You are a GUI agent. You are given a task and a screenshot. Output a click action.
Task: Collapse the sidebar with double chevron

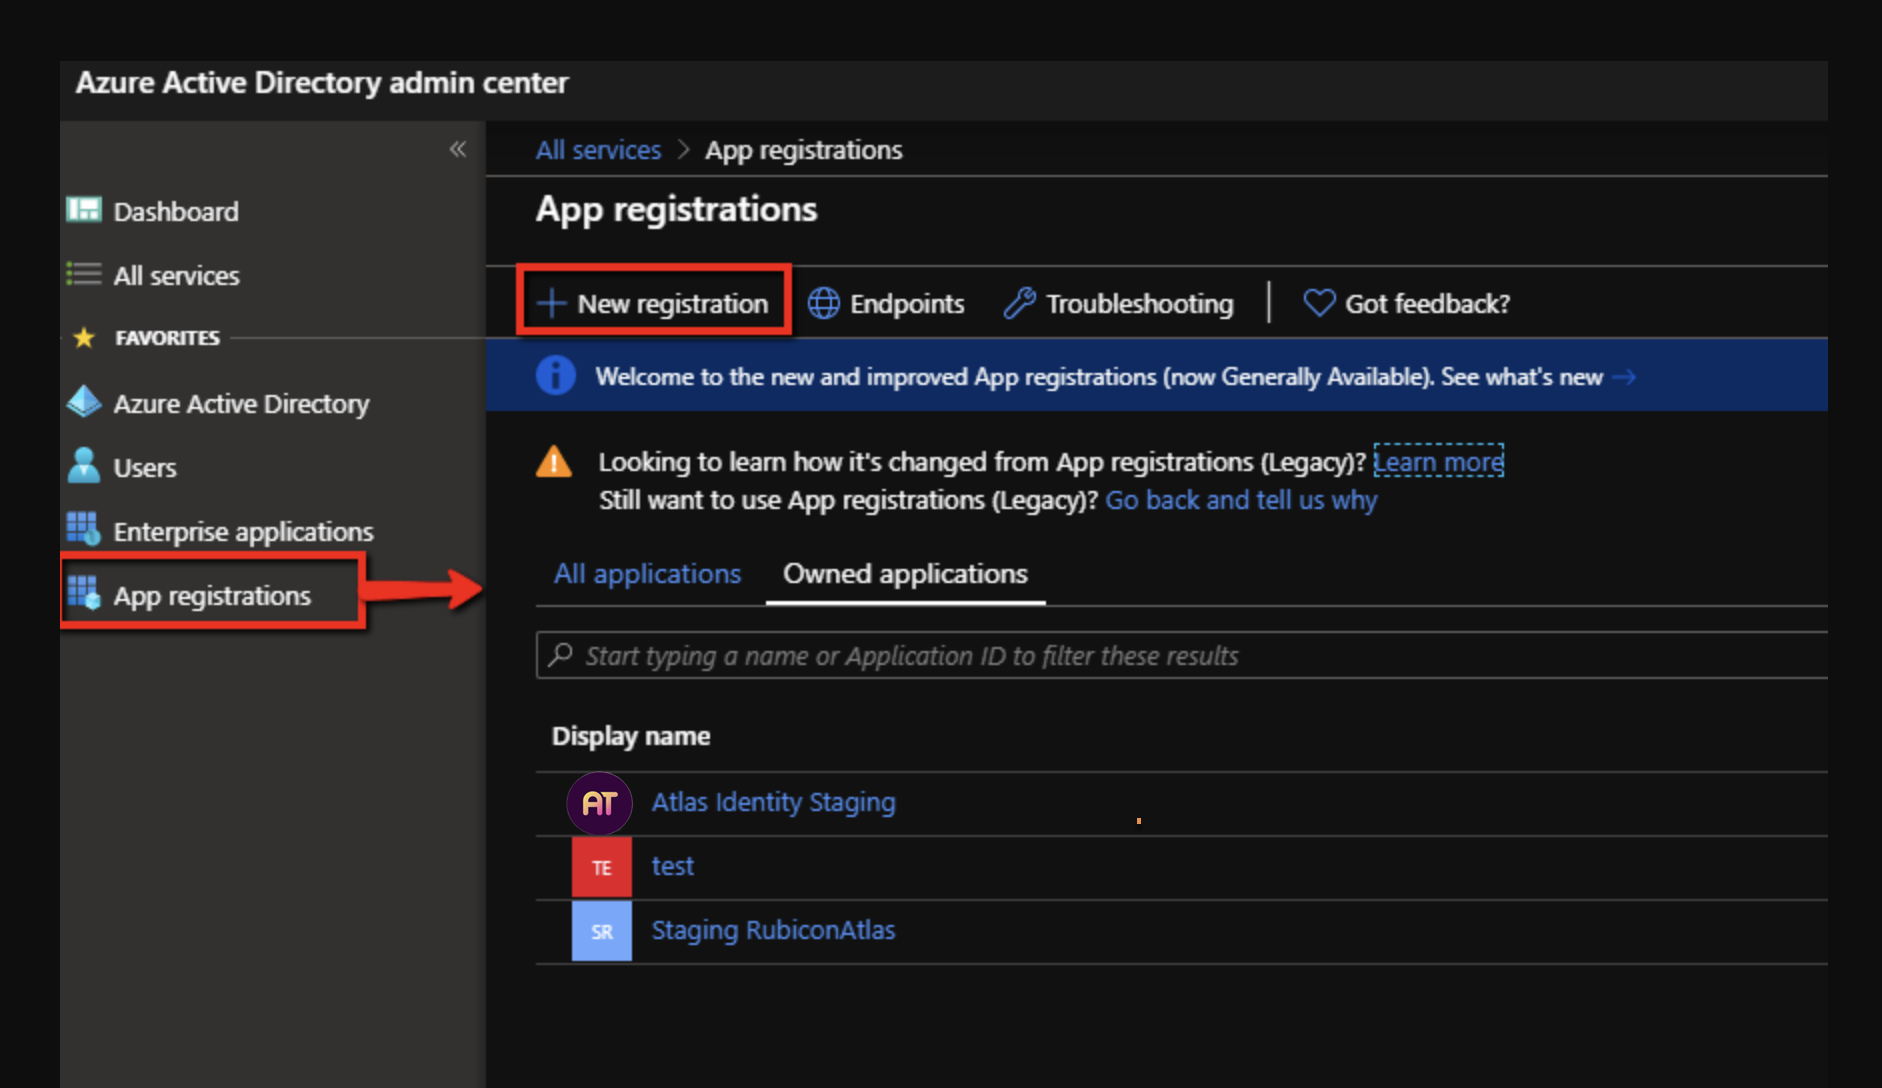click(458, 149)
